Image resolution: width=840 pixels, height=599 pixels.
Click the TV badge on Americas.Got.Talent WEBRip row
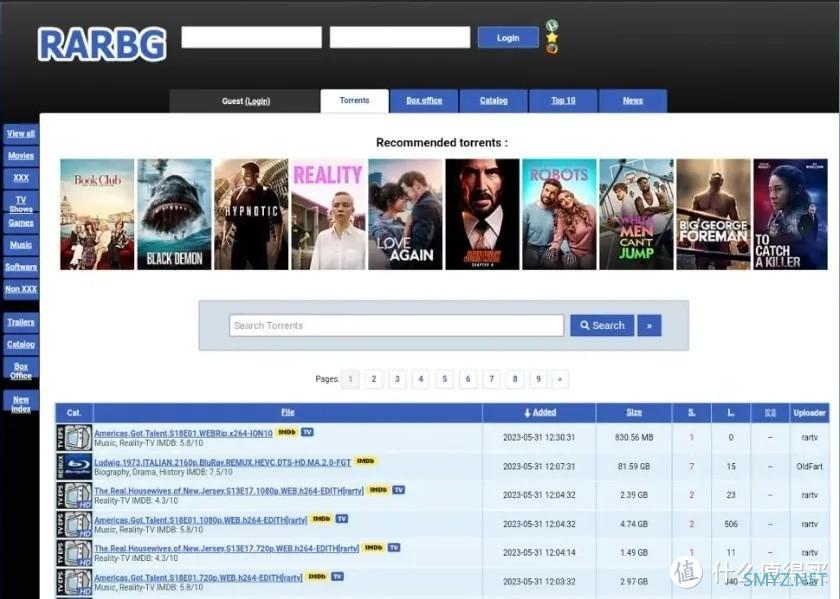point(307,432)
